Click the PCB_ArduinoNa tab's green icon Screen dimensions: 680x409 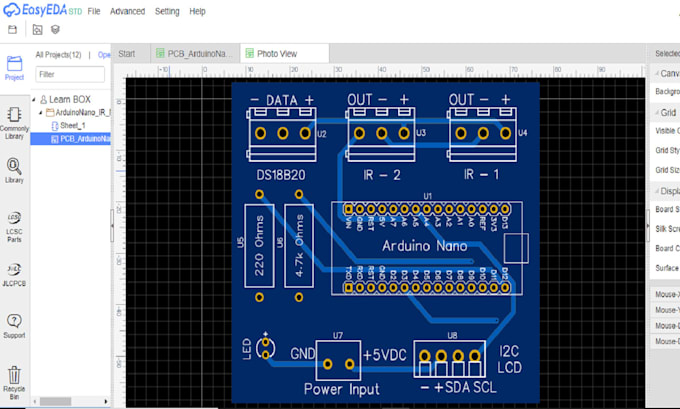tap(160, 53)
